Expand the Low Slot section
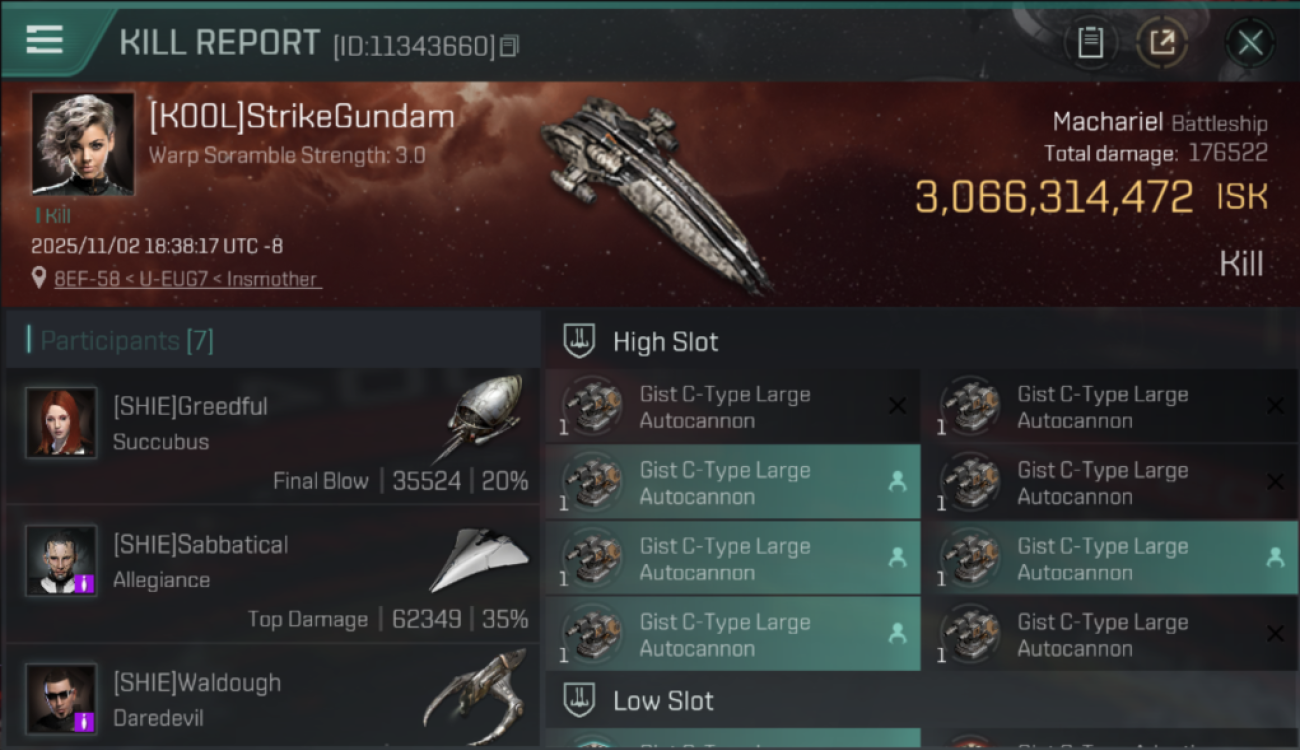The width and height of the screenshot is (1300, 750). tap(663, 701)
